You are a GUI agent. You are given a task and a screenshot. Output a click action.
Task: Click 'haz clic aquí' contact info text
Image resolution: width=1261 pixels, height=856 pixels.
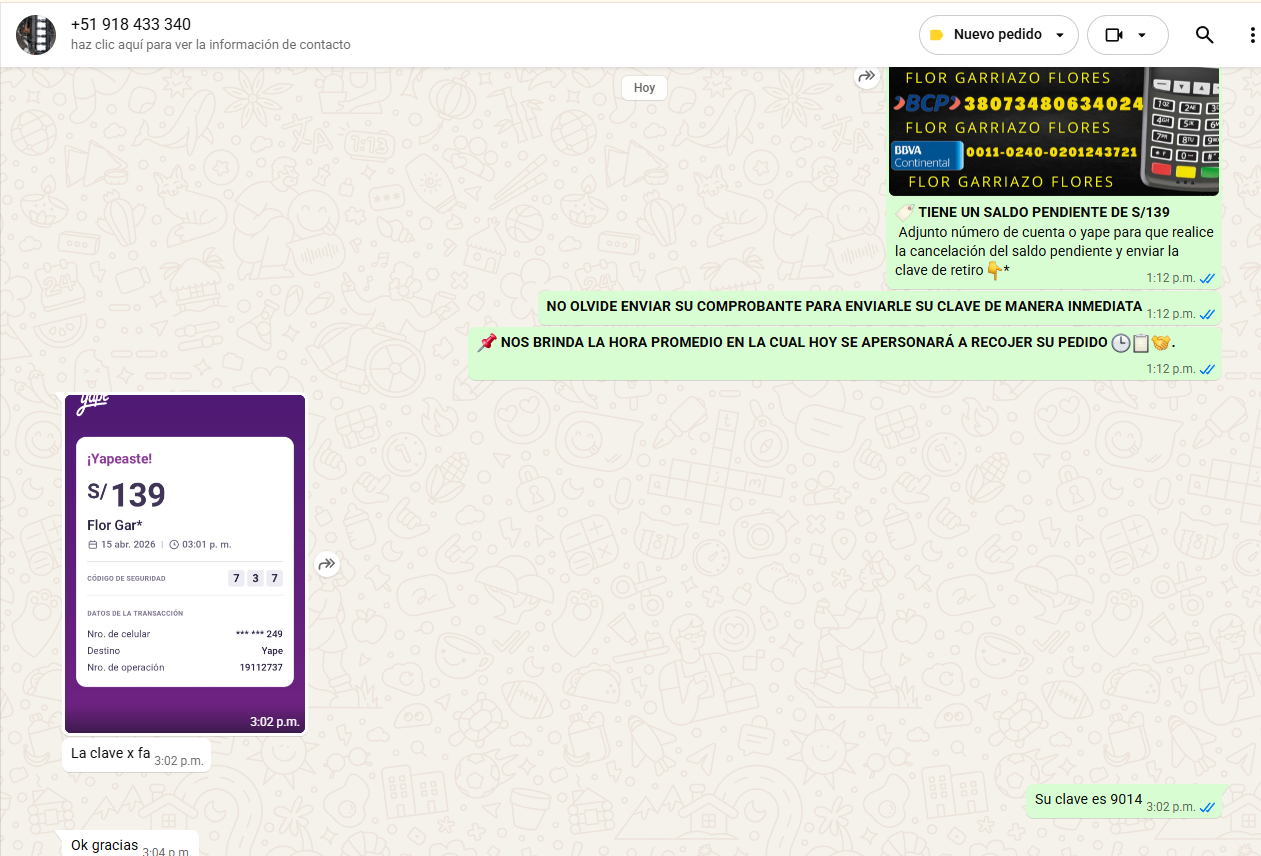coord(210,45)
